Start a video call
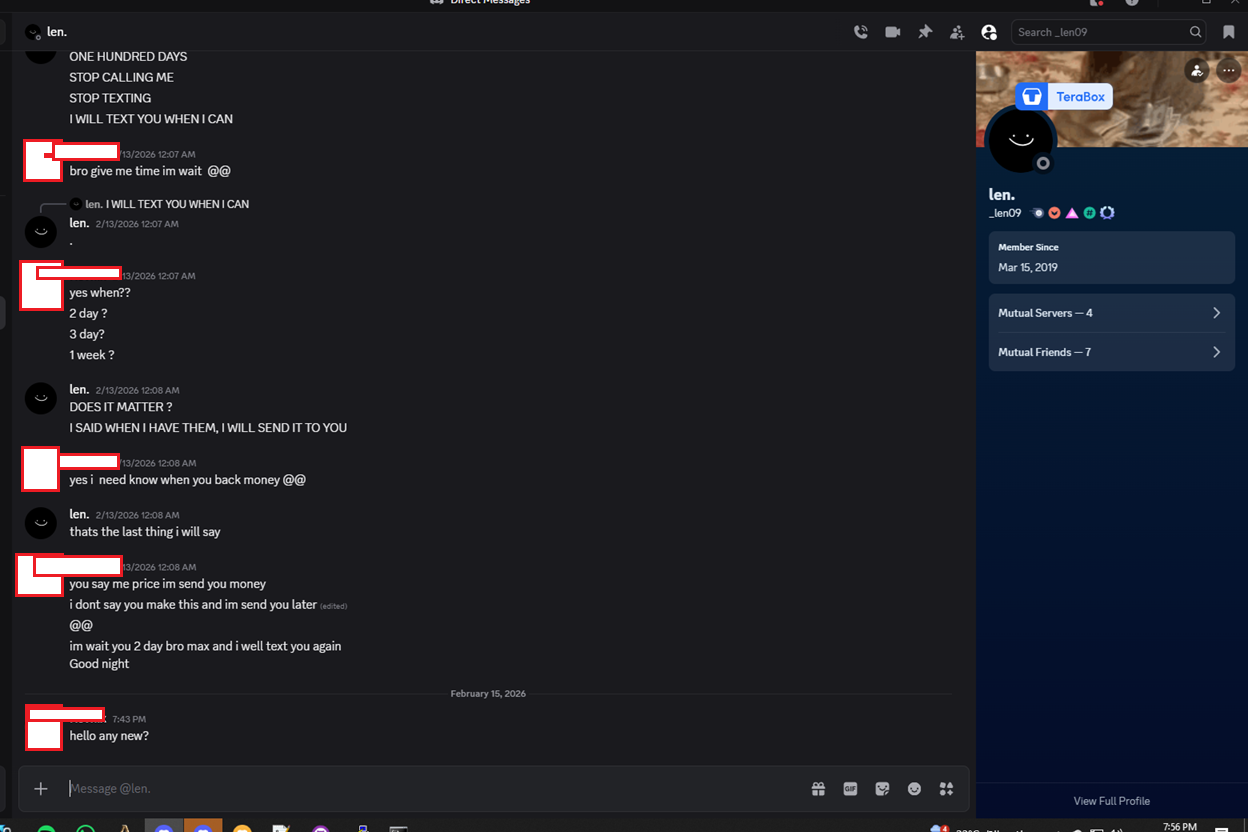Image resolution: width=1248 pixels, height=832 pixels. [892, 31]
